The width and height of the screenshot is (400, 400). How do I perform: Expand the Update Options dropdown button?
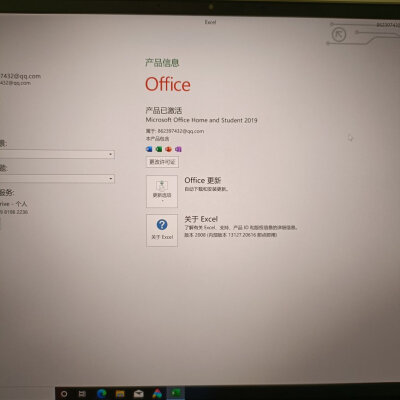[x=162, y=192]
